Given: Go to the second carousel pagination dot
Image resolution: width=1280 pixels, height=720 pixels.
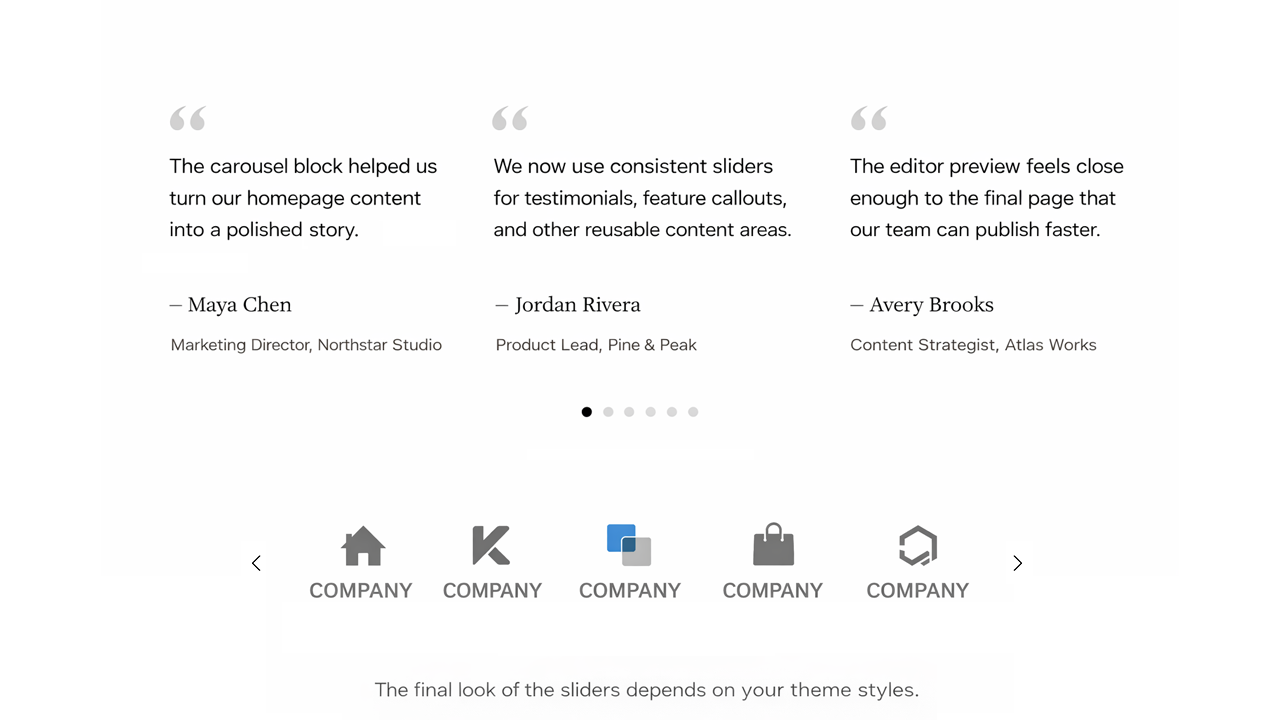Looking at the screenshot, I should pos(608,412).
